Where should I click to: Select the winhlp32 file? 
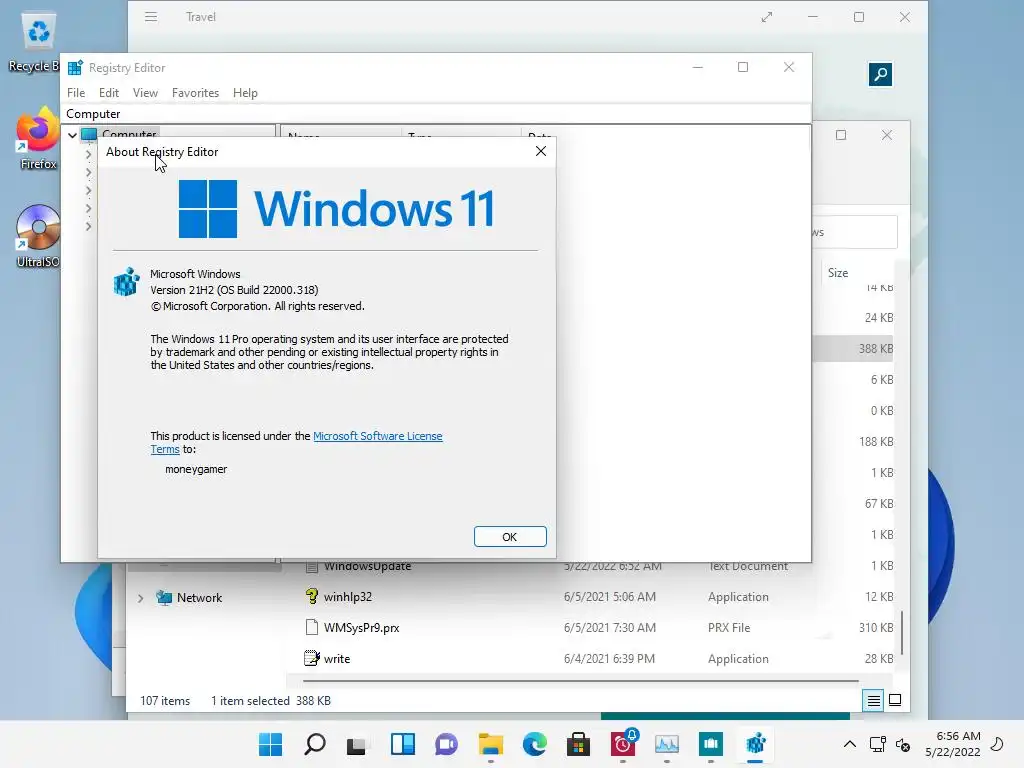347,597
